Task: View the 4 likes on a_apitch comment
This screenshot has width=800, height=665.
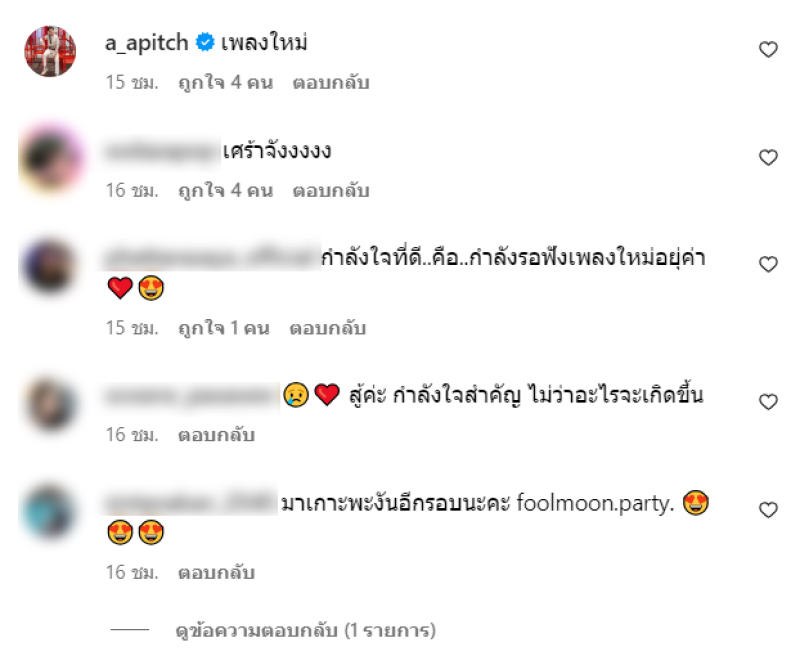Action: [x=226, y=82]
